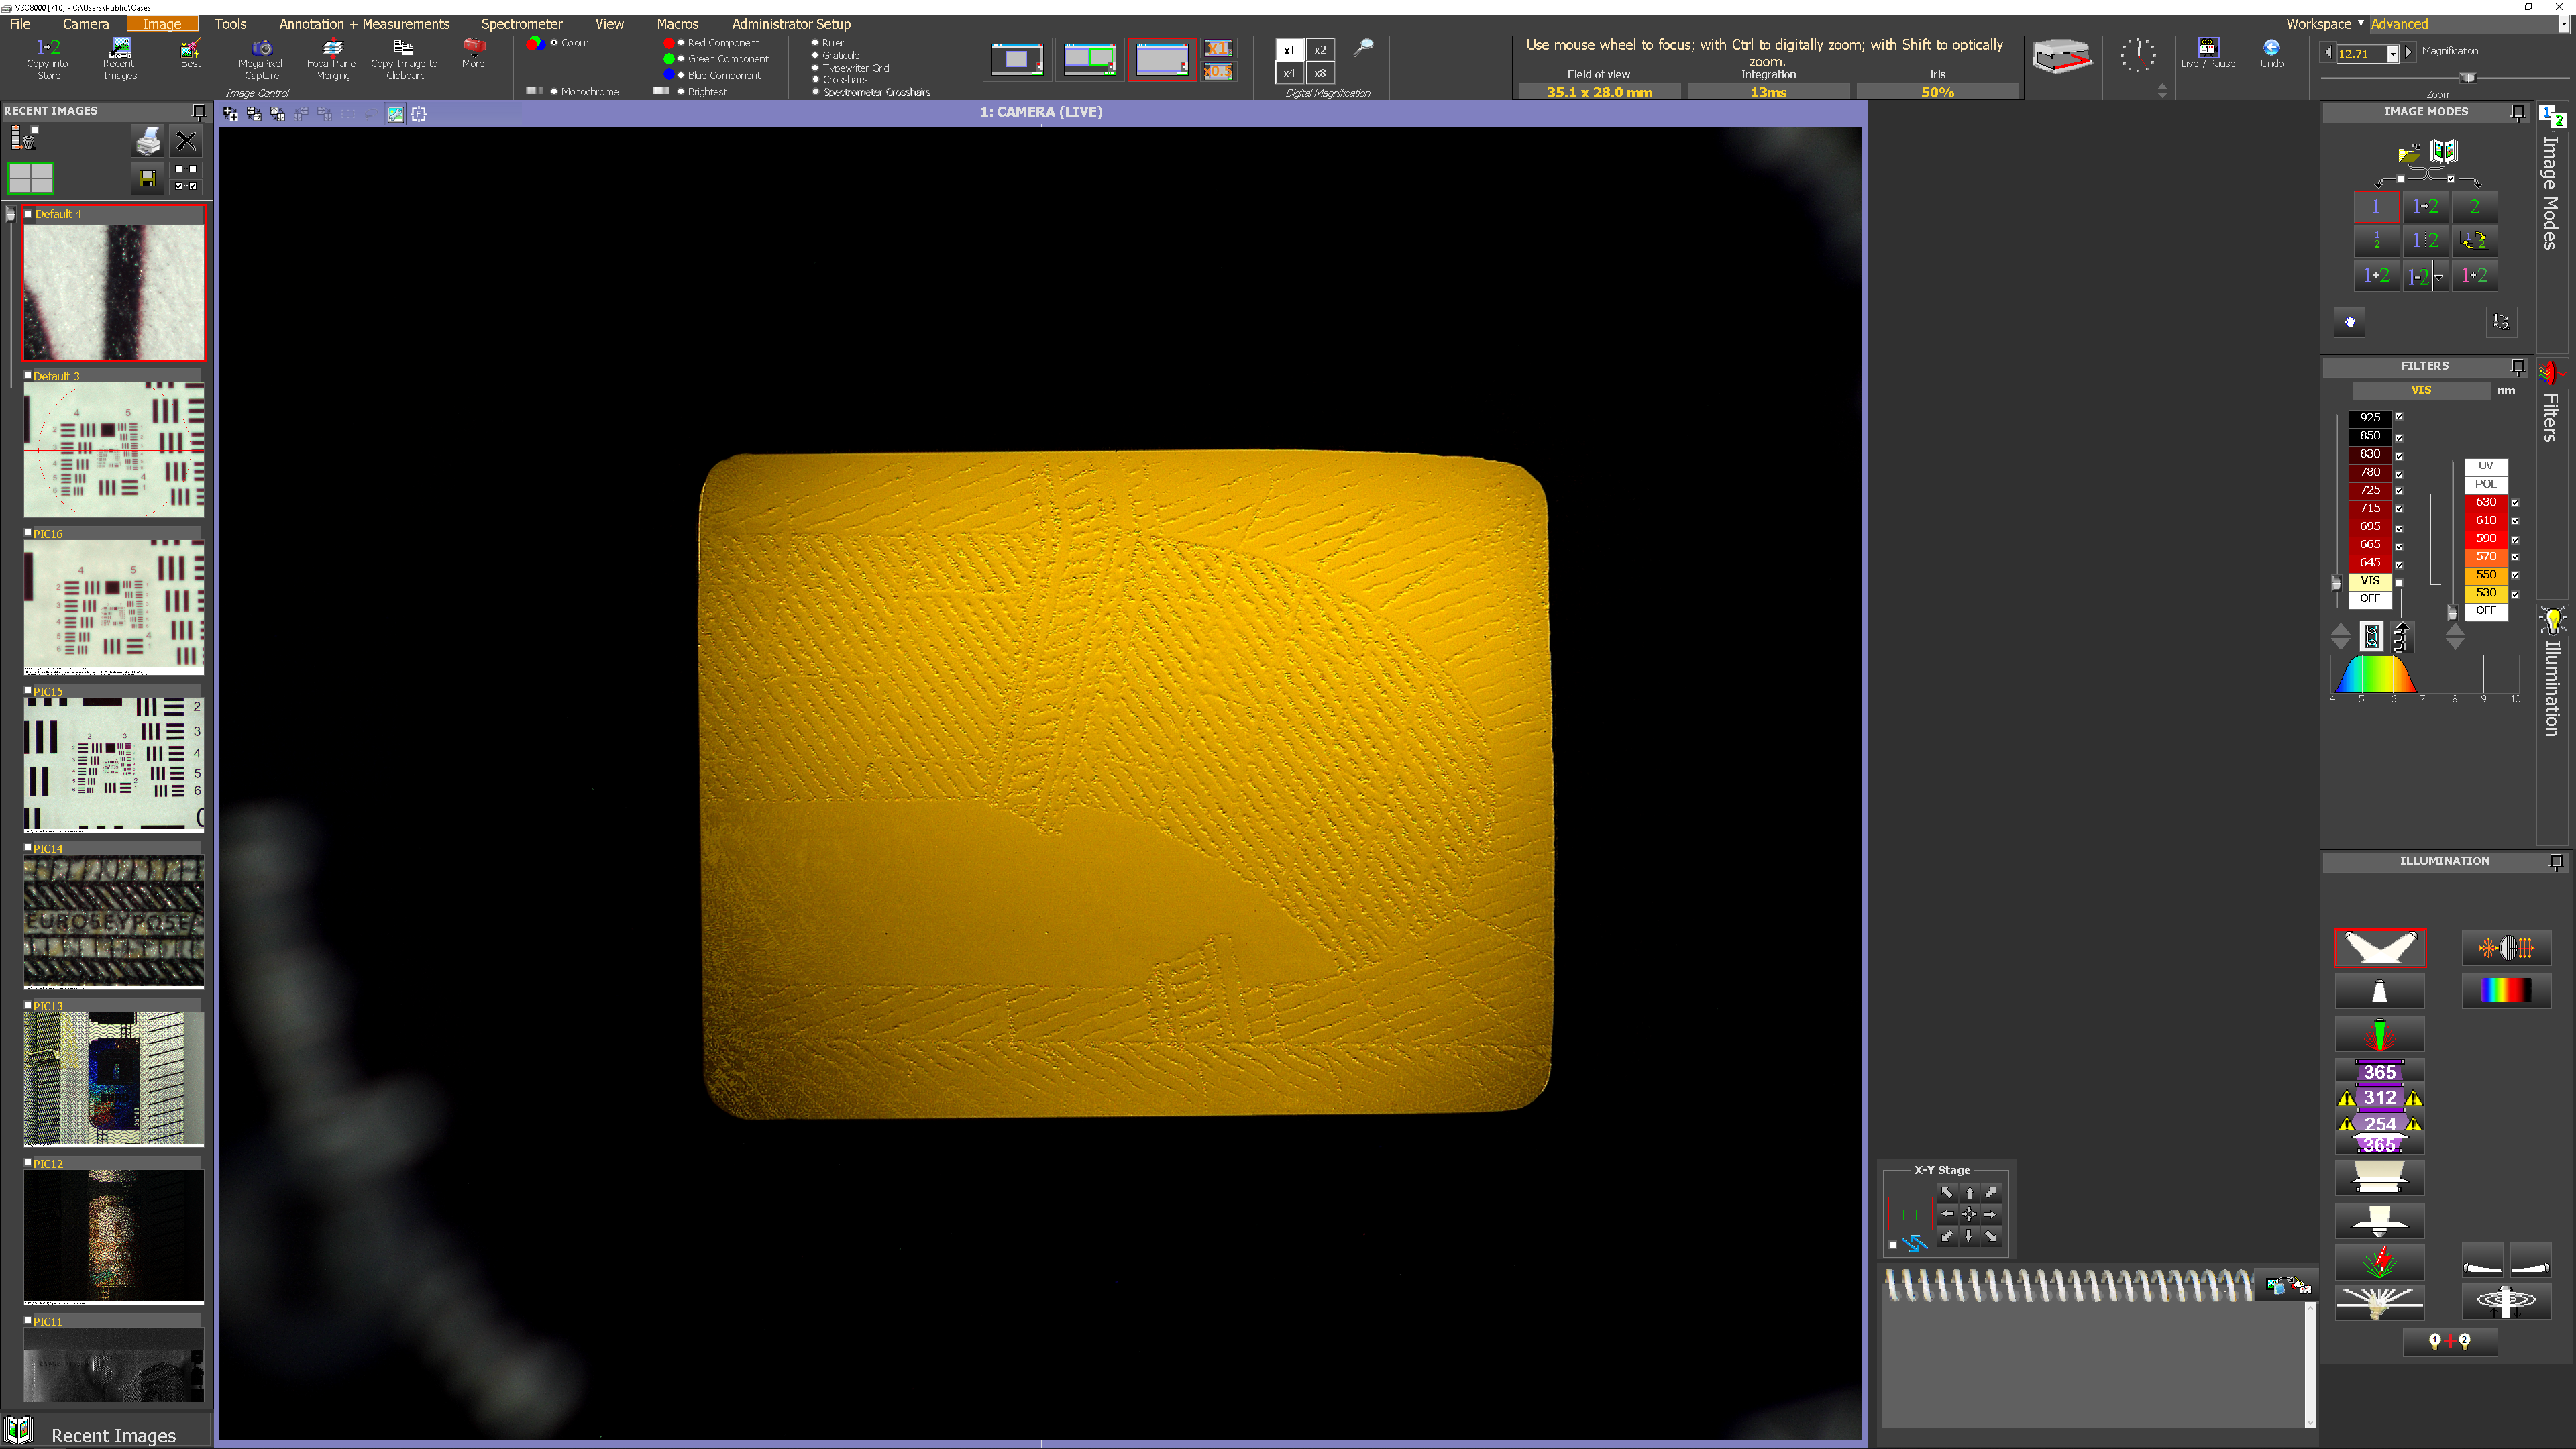This screenshot has width=2576, height=1449.
Task: Open the PIC14 thumbnail image
Action: click(113, 920)
